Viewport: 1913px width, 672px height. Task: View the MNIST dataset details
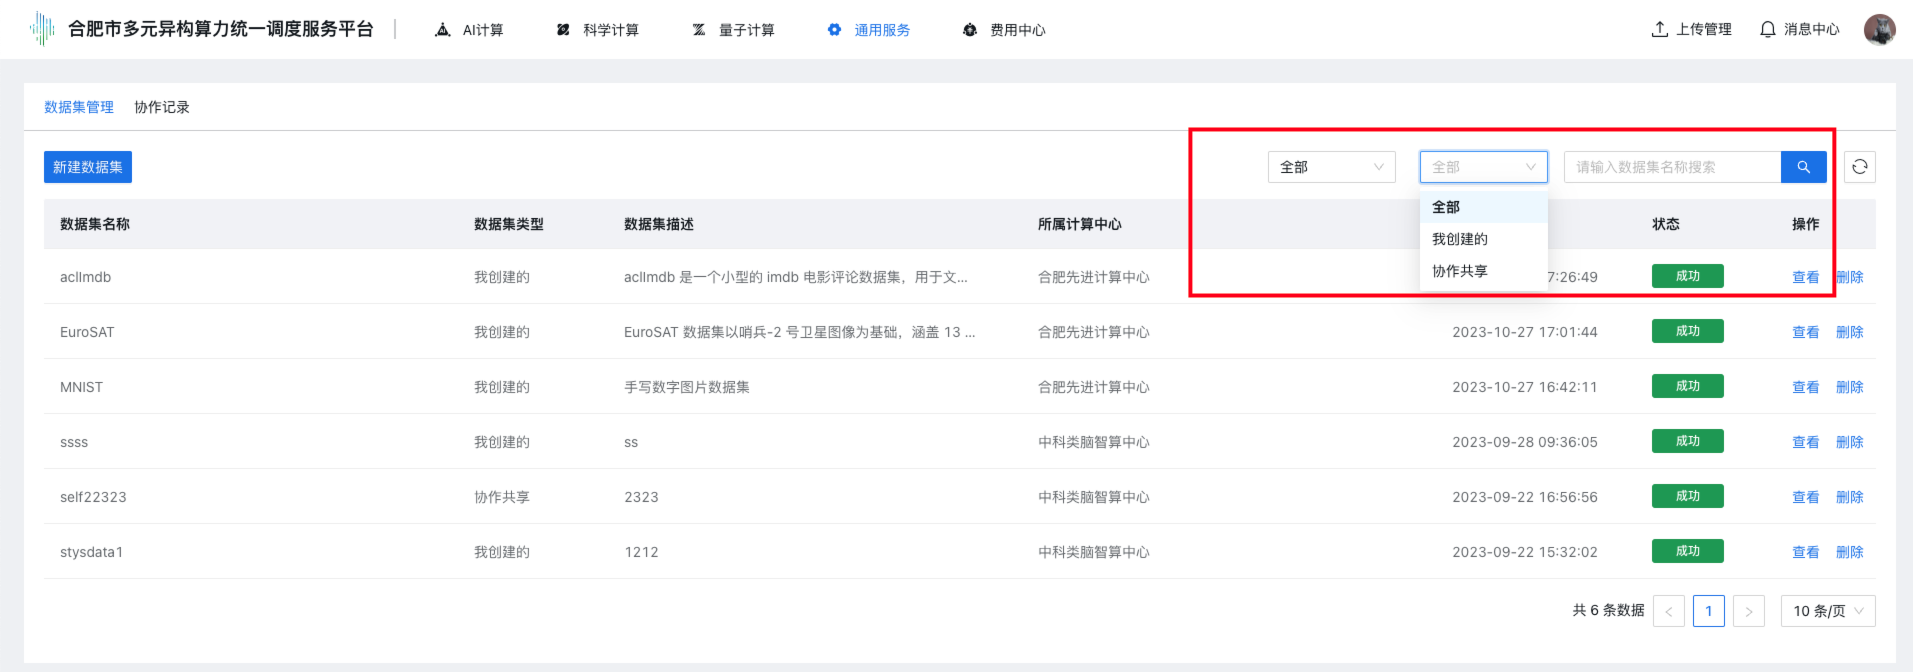1805,387
